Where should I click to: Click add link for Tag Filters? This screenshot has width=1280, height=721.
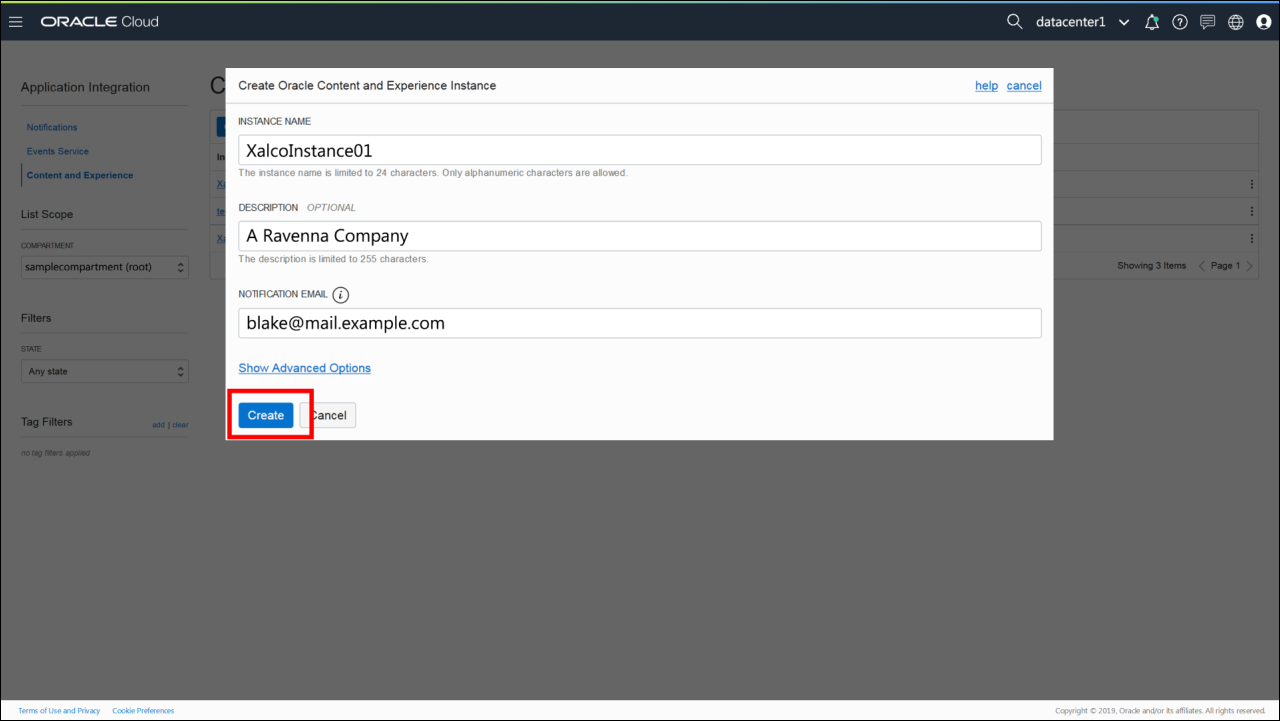coord(158,425)
